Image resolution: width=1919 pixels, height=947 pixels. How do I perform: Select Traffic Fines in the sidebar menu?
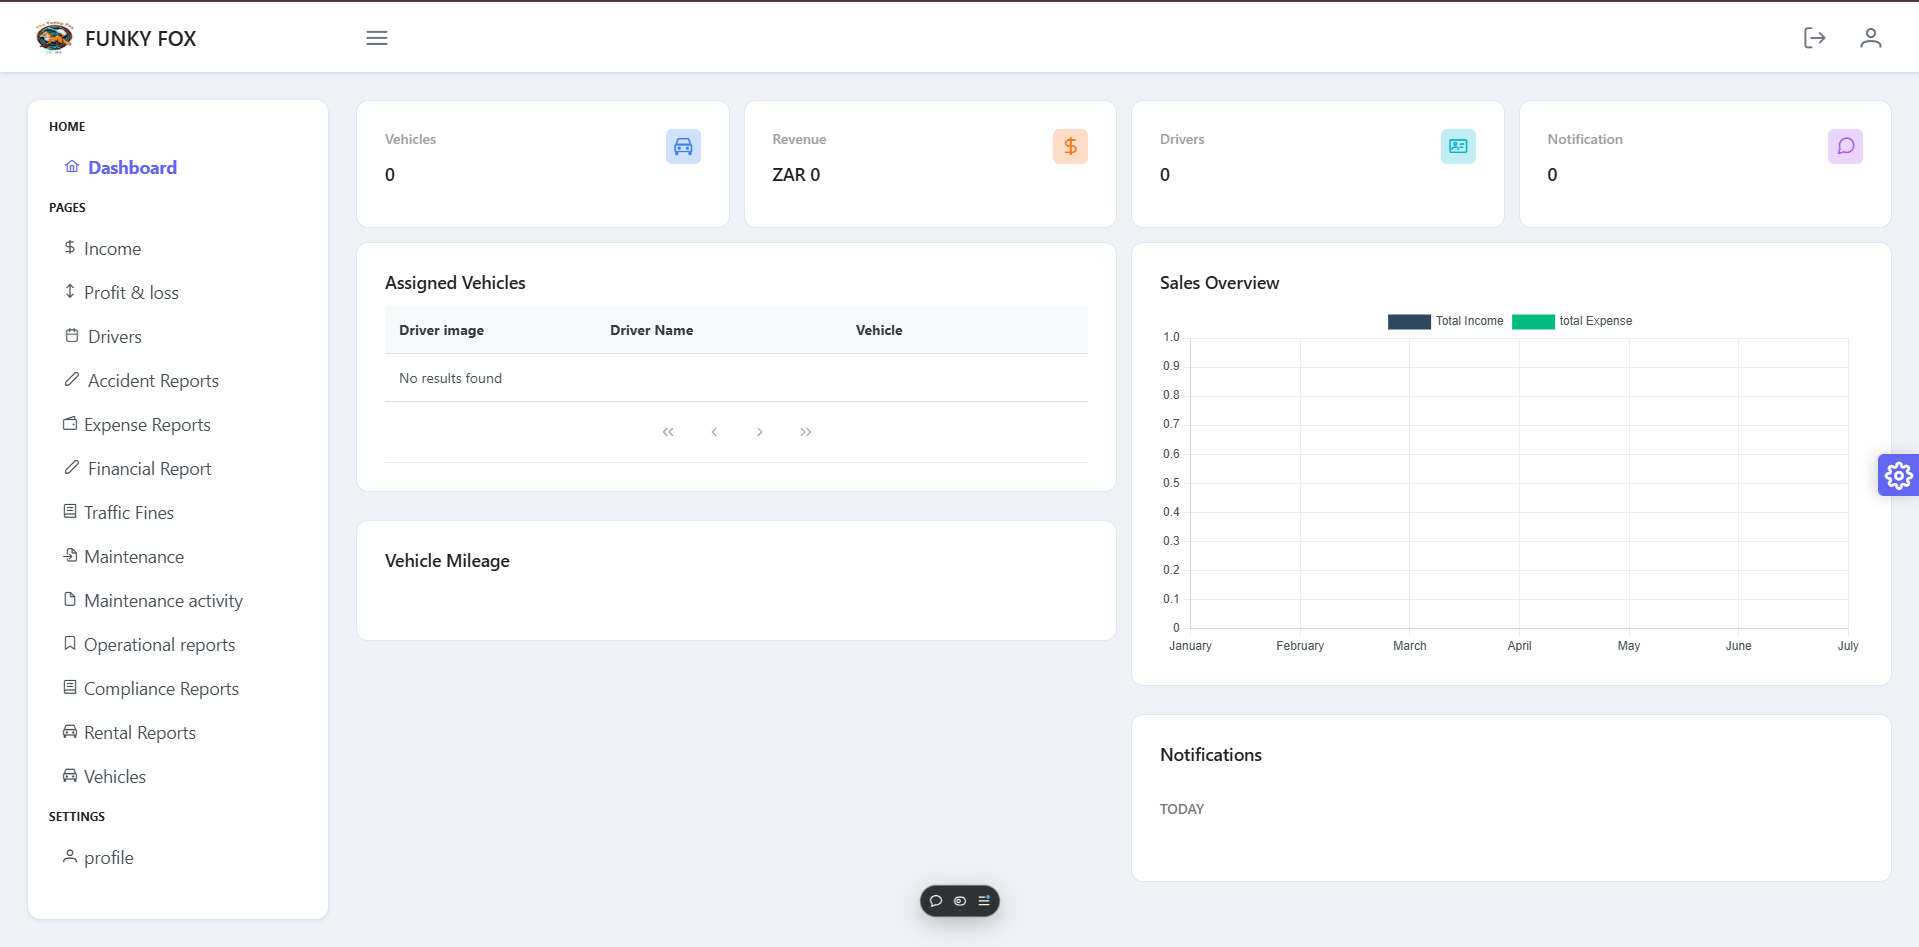coord(129,512)
